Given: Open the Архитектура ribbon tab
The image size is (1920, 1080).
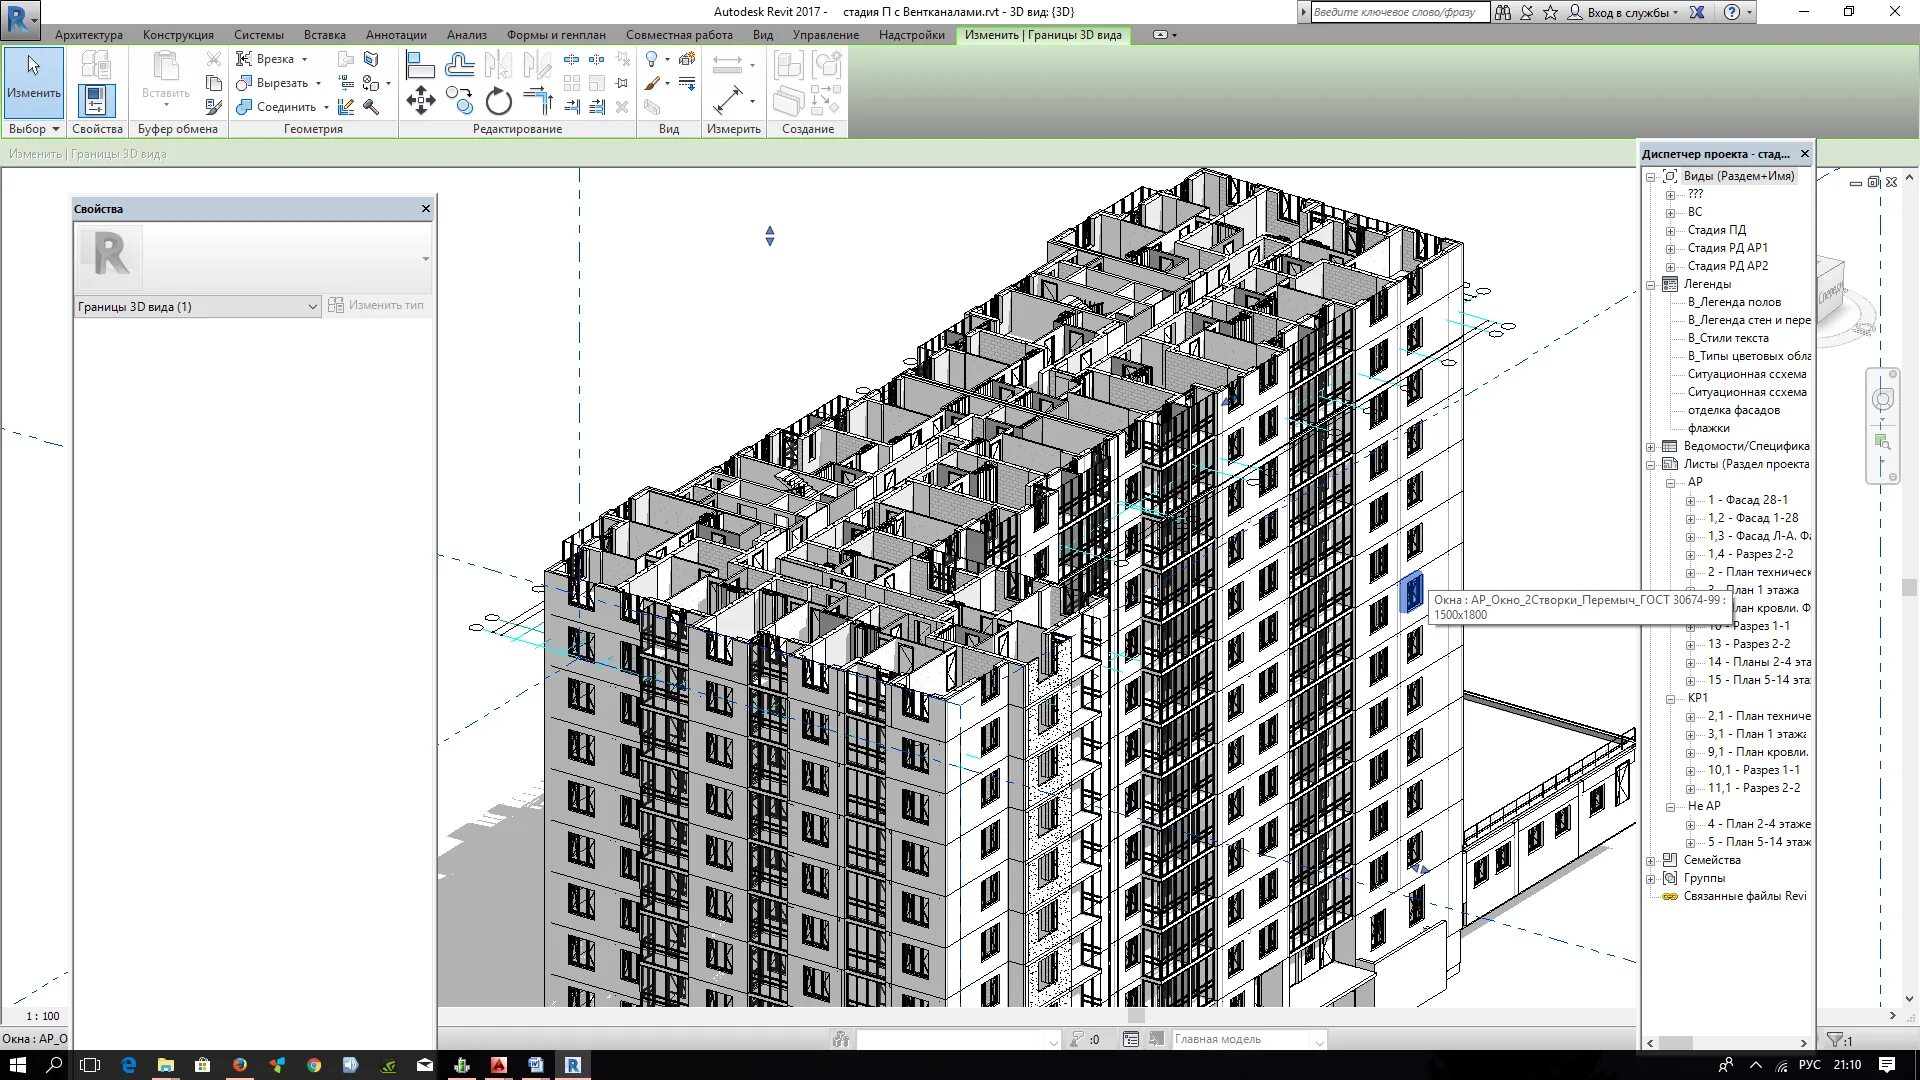Looking at the screenshot, I should [x=89, y=35].
